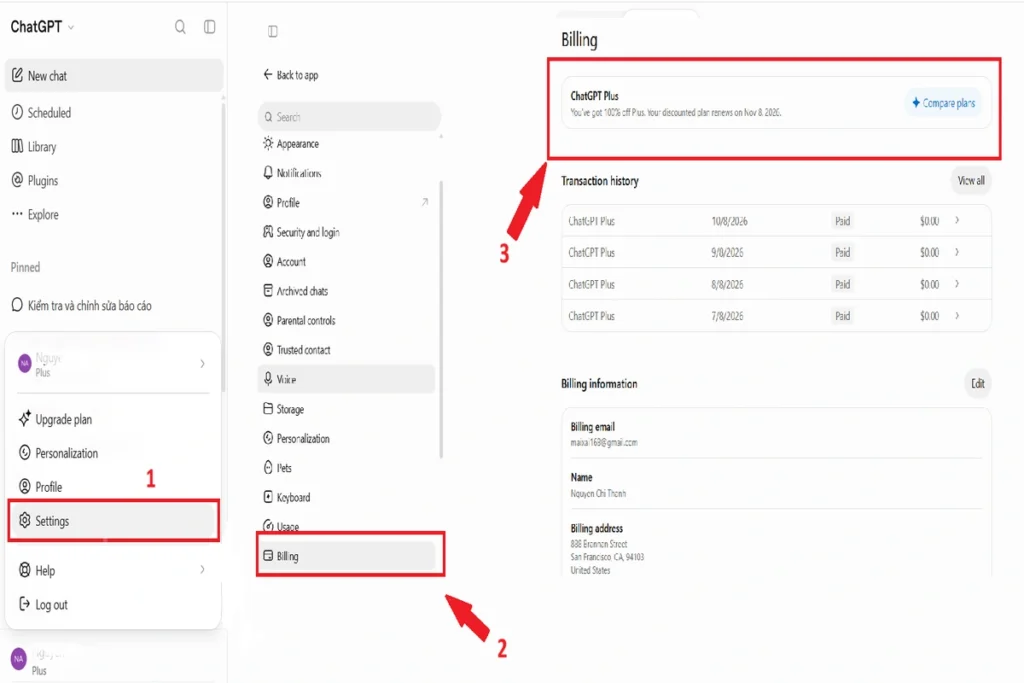Screen dimensions: 1024x683
Task: Click the New chat pencil icon
Action: [x=18, y=75]
